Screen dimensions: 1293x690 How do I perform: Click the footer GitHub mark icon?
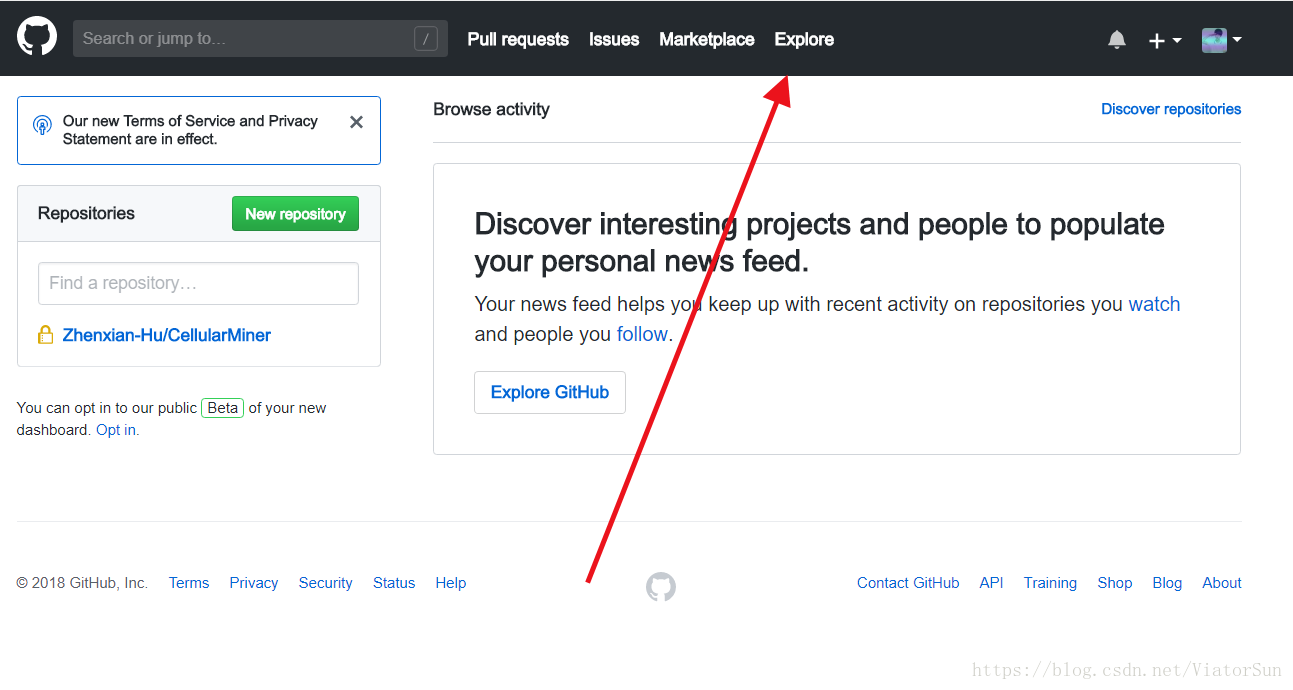(x=661, y=587)
